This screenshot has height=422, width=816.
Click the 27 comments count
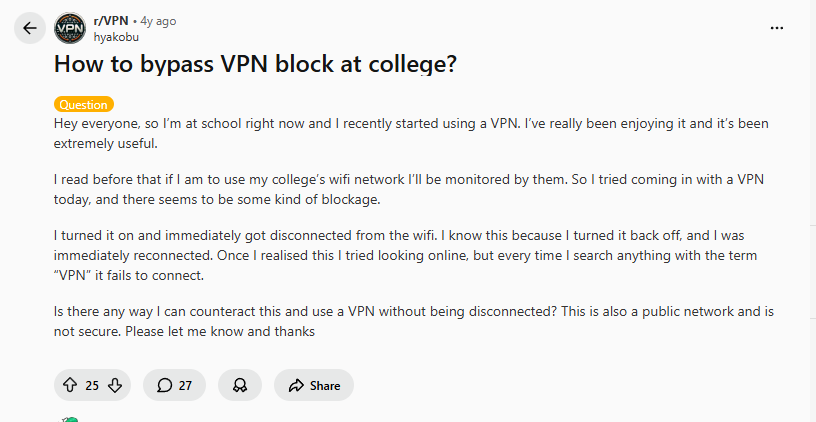(185, 385)
